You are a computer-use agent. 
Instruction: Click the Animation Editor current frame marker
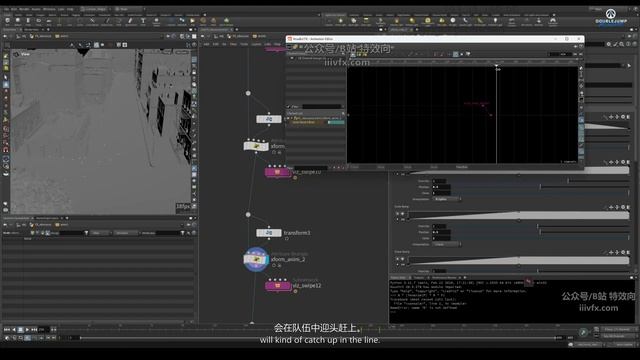click(497, 67)
